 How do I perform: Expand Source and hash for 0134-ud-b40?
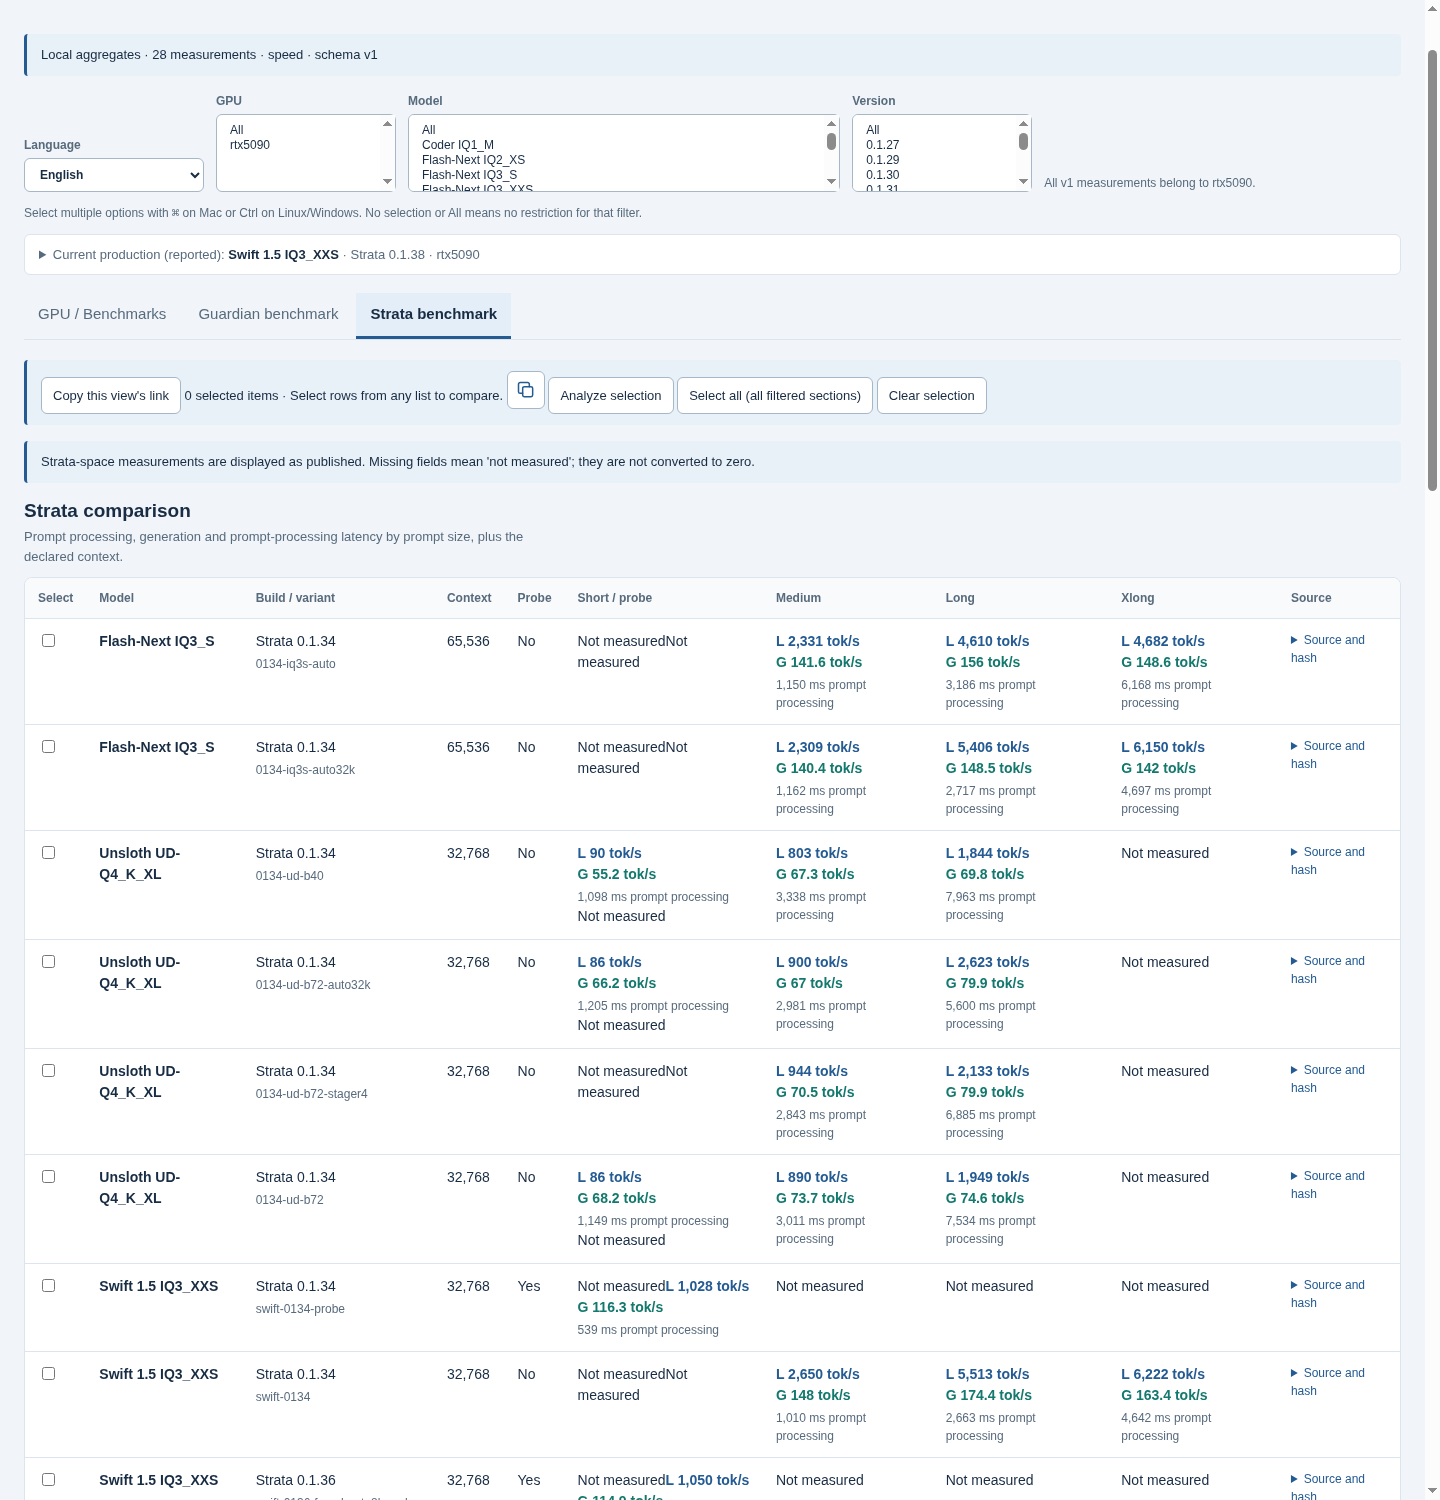[x=1328, y=861]
